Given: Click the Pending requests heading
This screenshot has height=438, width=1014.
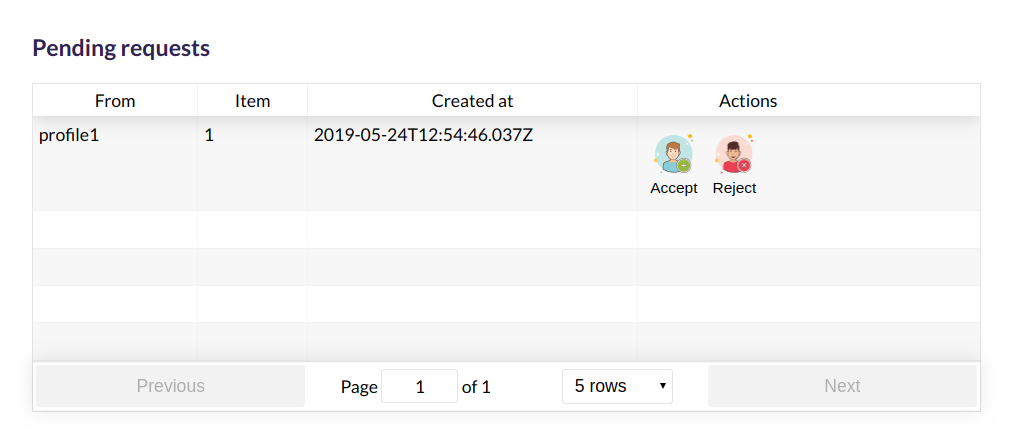Looking at the screenshot, I should 121,48.
